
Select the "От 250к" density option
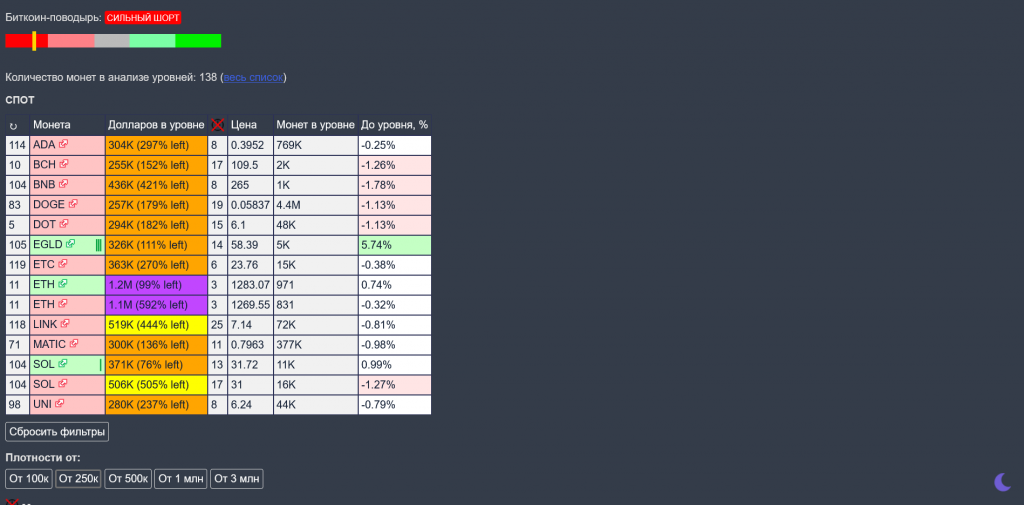tap(78, 479)
